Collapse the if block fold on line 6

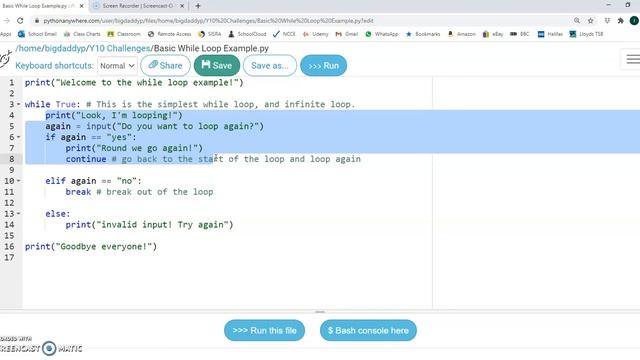click(x=18, y=137)
